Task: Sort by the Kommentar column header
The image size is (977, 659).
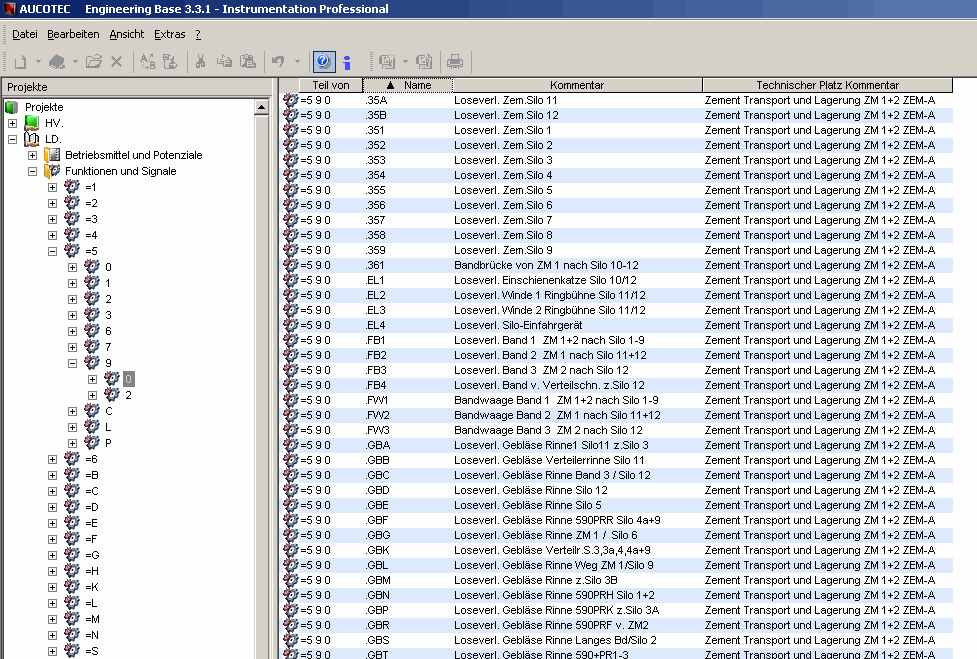Action: coord(577,85)
